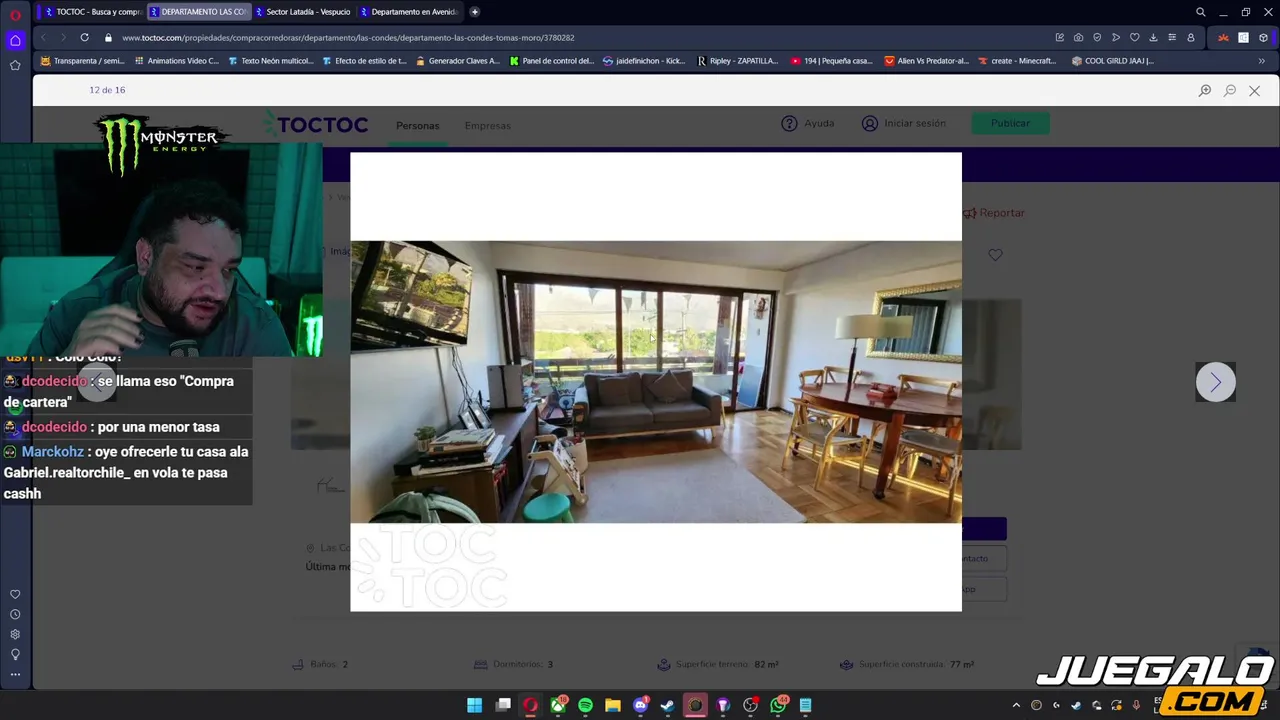
Task: Open Panel de control del... bookmark
Action: [x=551, y=61]
